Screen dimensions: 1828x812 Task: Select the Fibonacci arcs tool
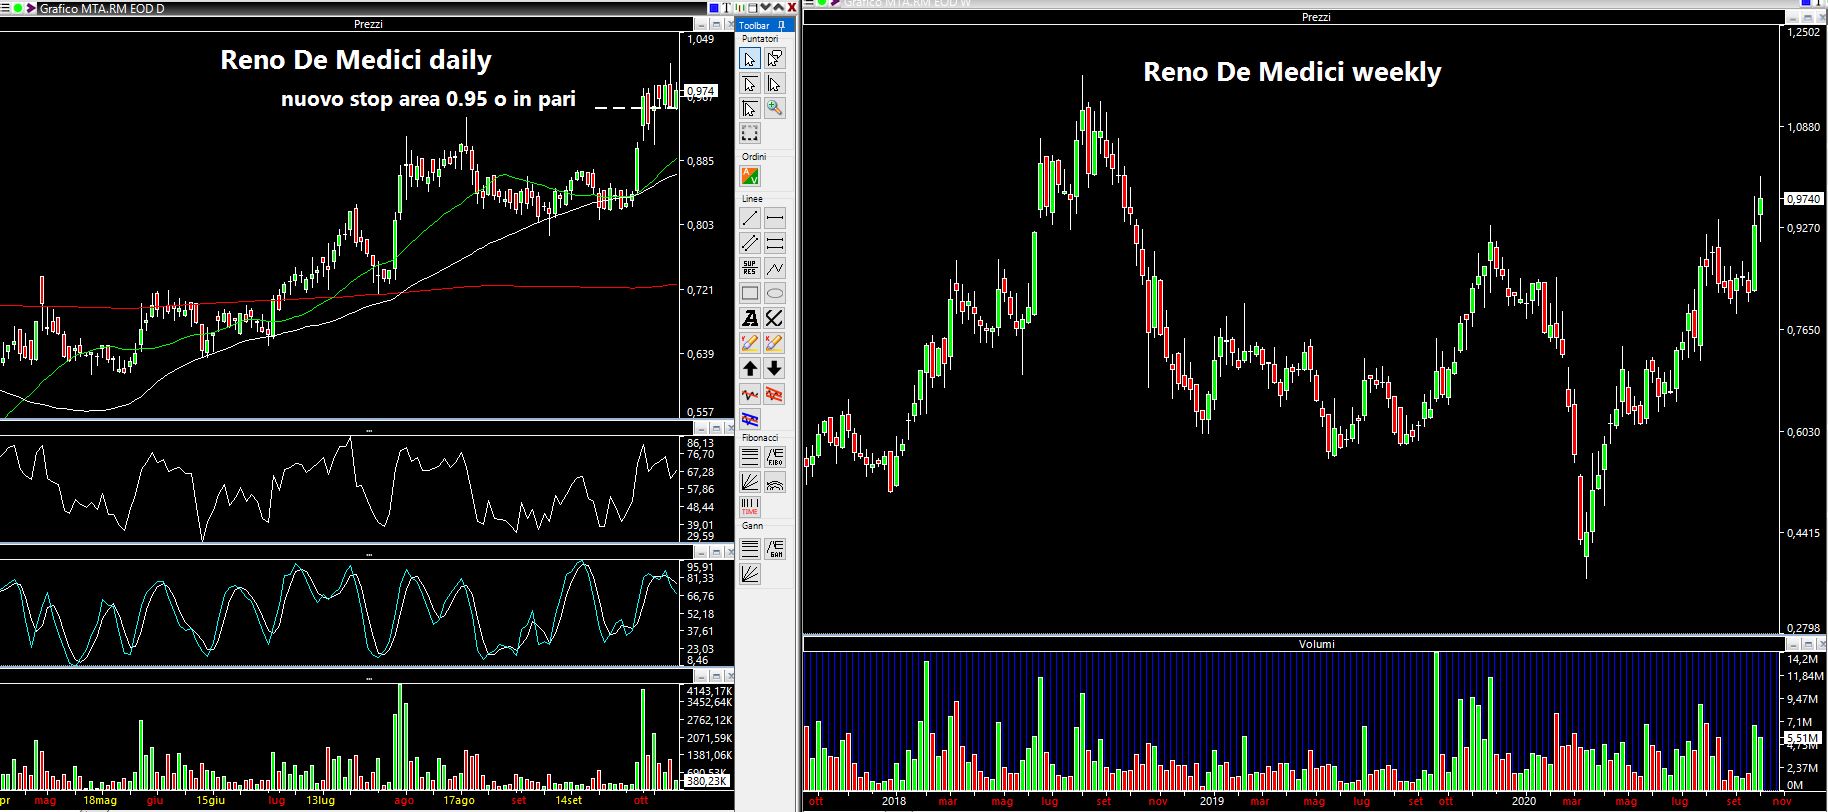[x=775, y=482]
